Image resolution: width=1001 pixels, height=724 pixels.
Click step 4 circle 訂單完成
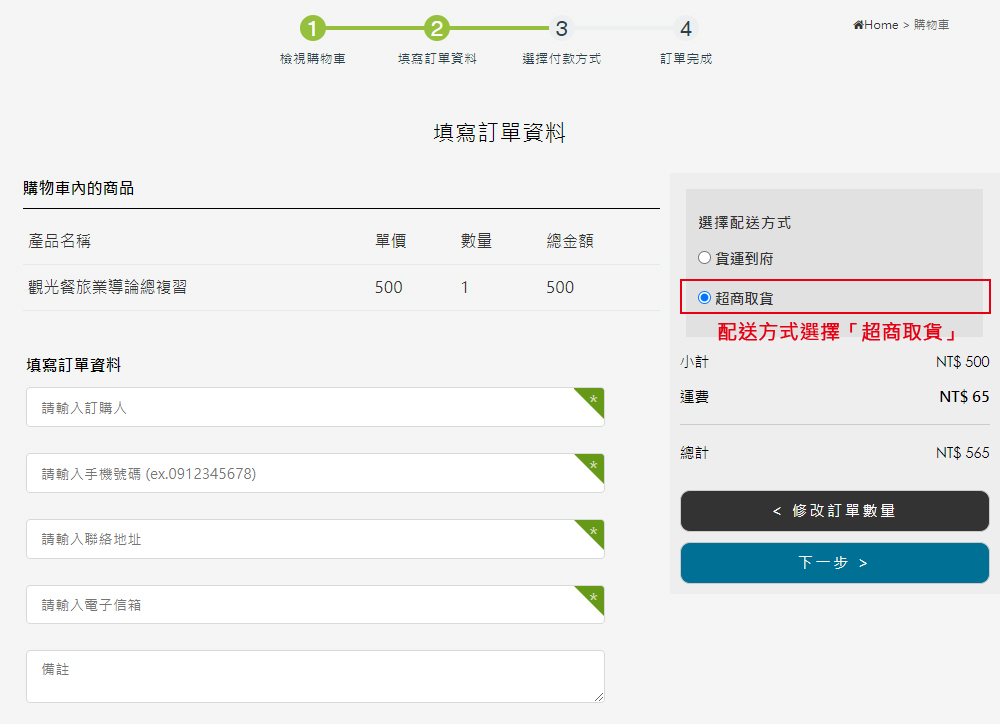click(686, 28)
